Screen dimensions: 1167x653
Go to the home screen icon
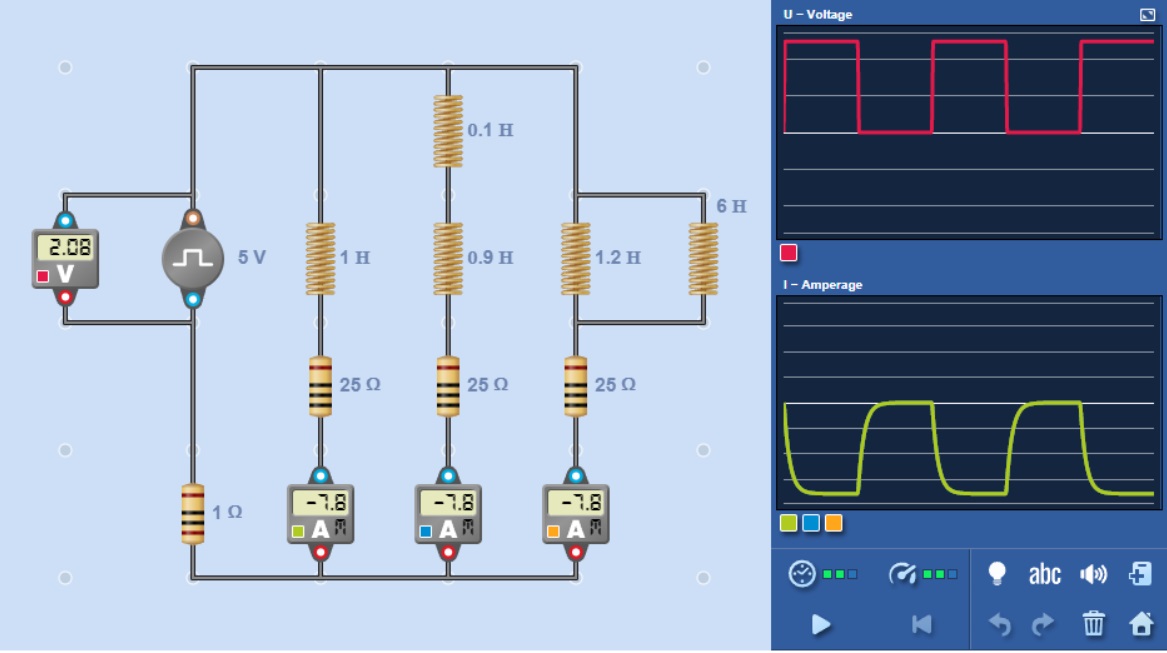coord(1141,625)
